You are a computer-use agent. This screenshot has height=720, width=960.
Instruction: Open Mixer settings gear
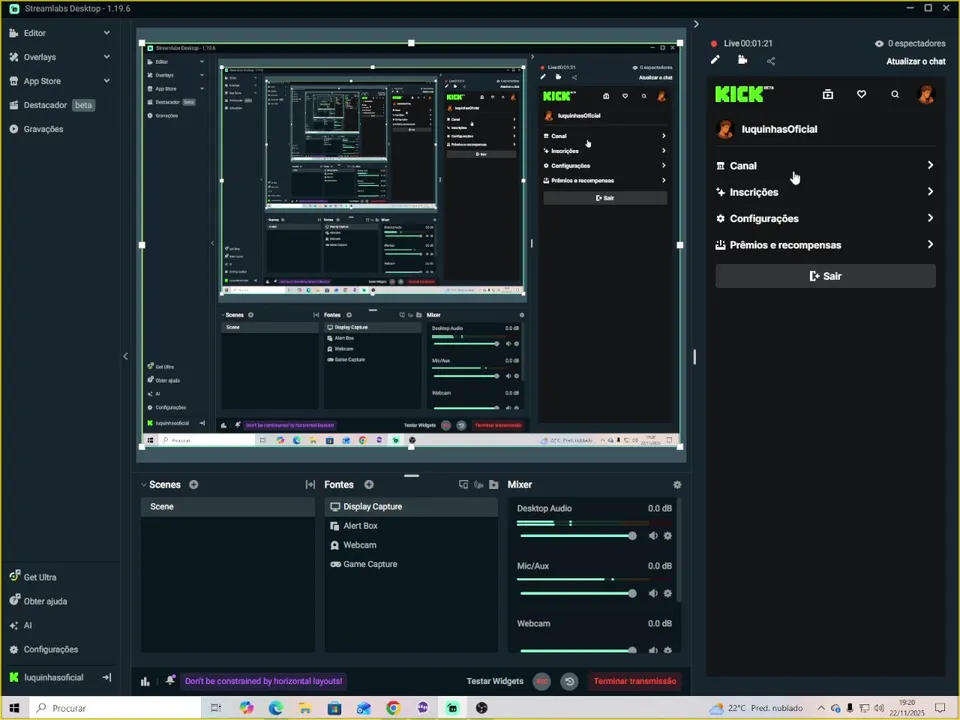point(677,484)
